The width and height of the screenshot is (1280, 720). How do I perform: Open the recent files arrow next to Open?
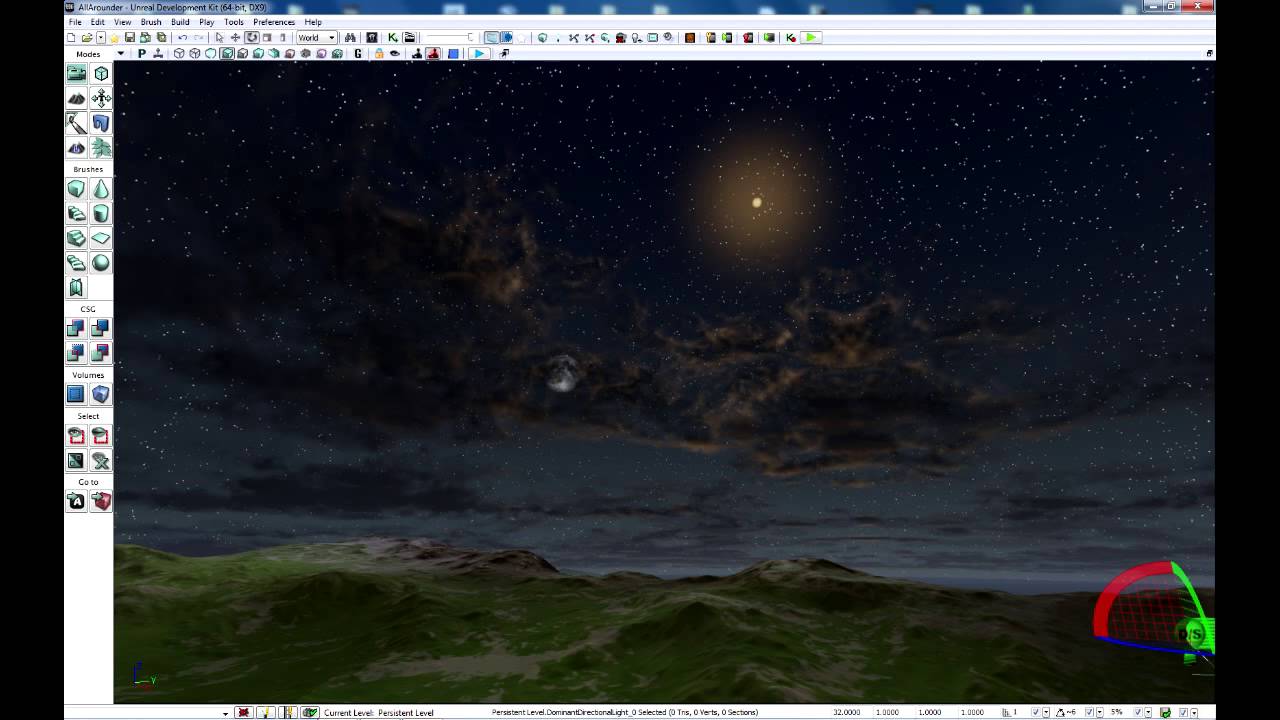[100, 38]
